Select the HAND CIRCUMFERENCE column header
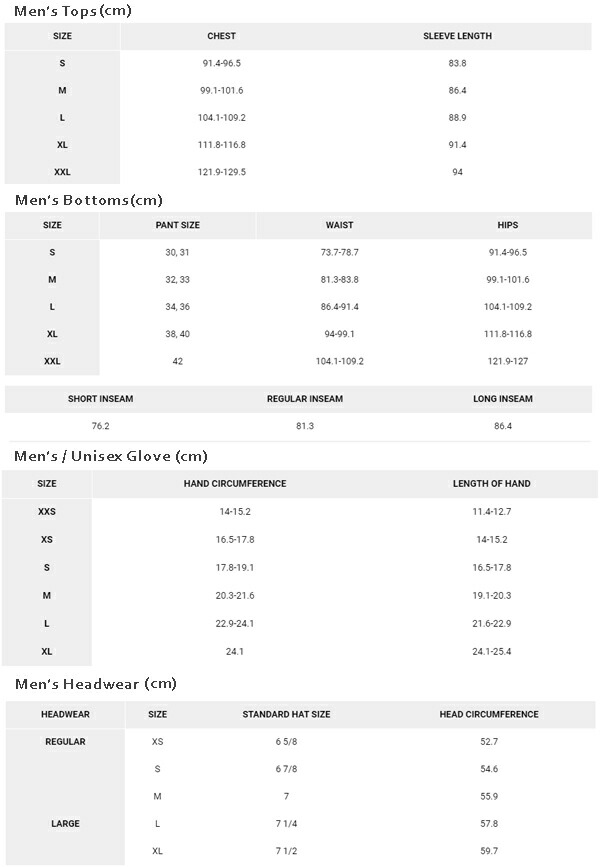Image resolution: width=600 pixels, height=867 pixels. (235, 484)
